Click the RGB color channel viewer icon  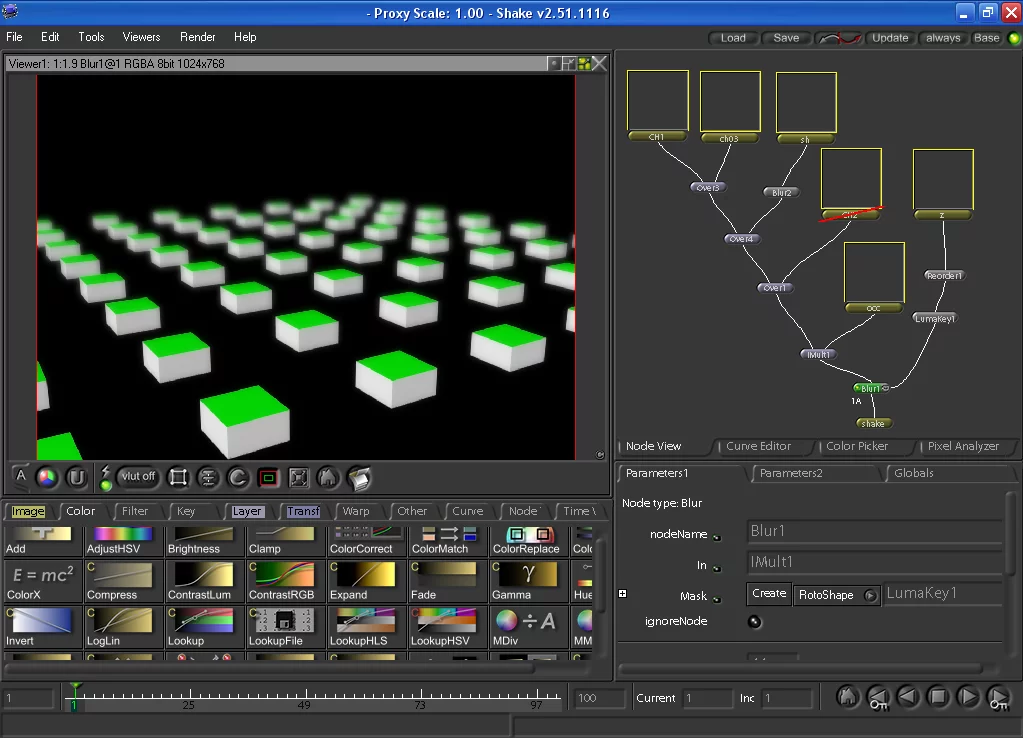point(47,477)
